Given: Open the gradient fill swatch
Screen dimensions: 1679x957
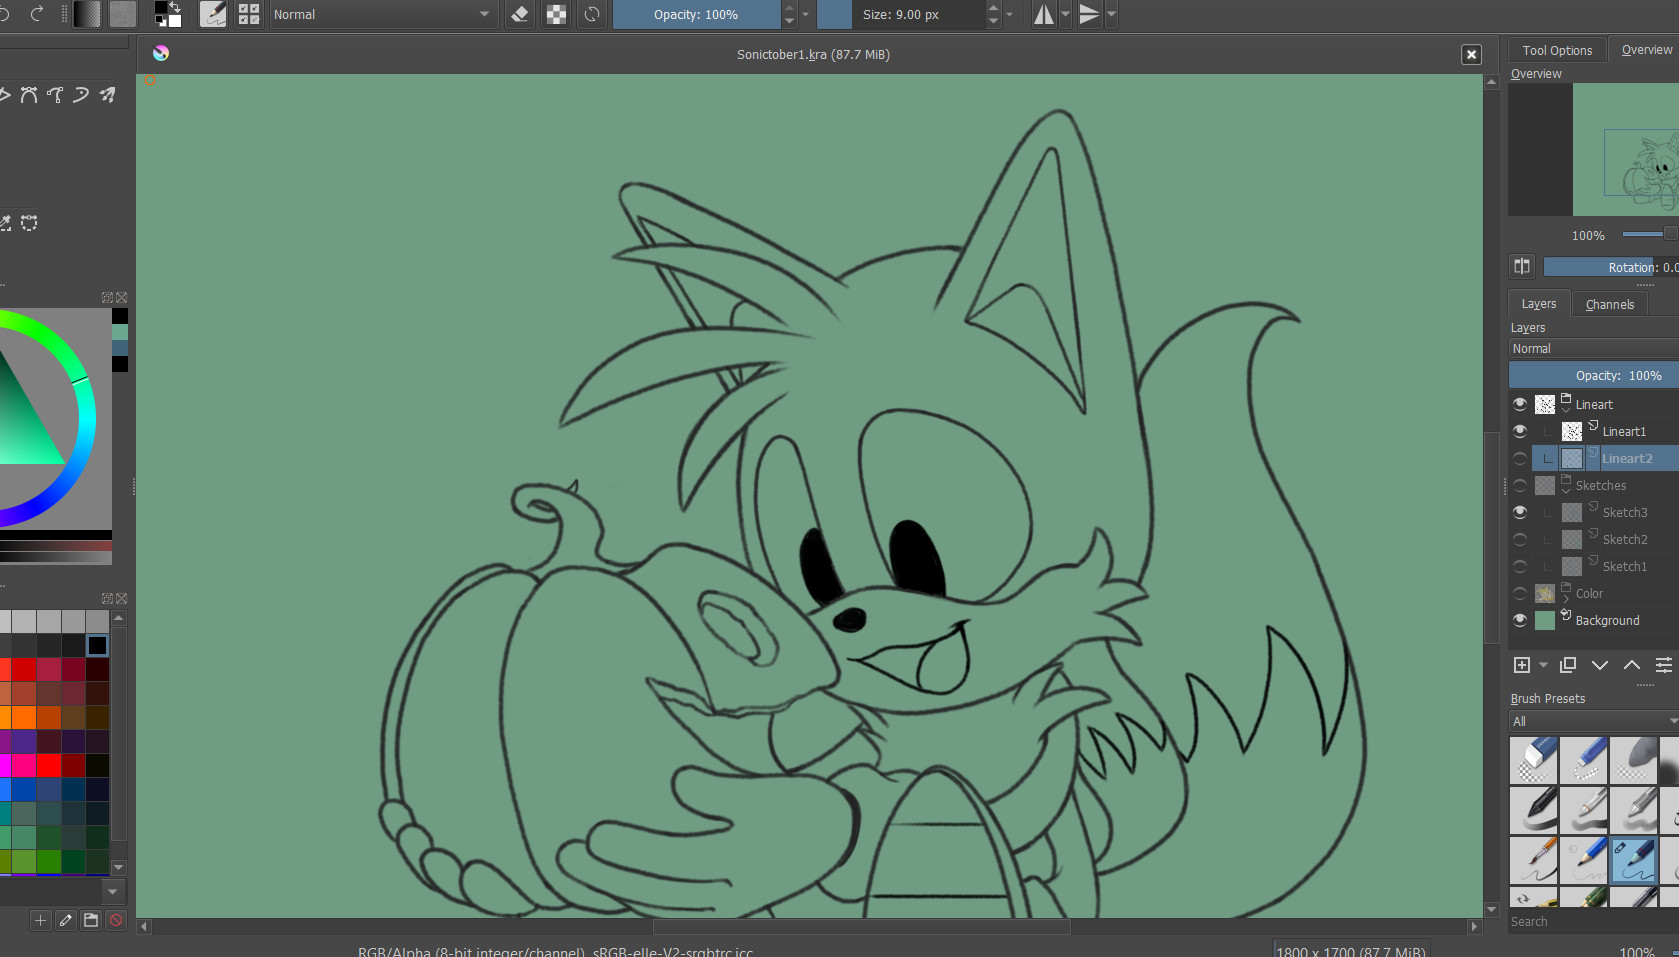Looking at the screenshot, I should (x=87, y=14).
